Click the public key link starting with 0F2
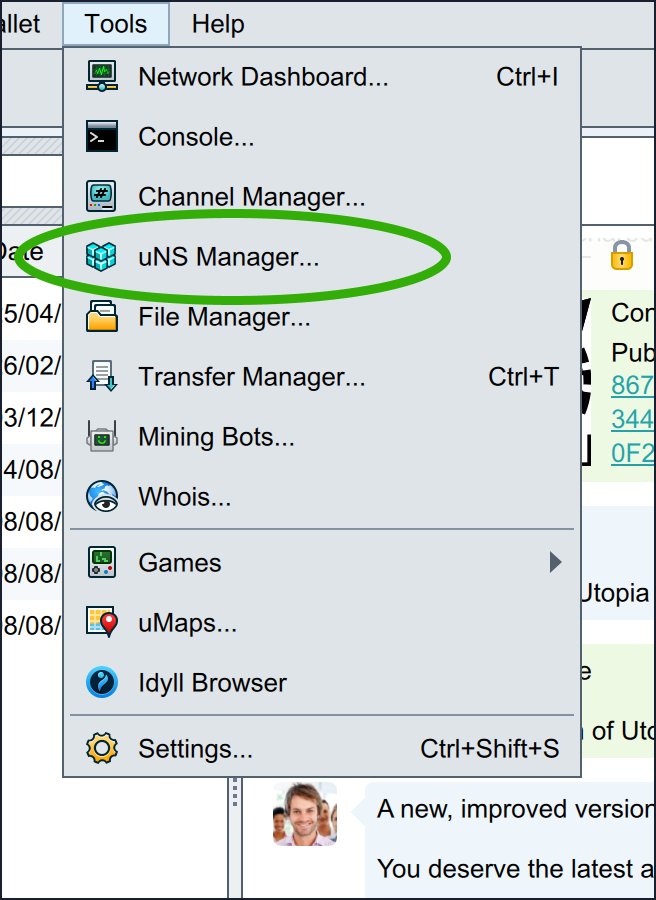 [632, 453]
